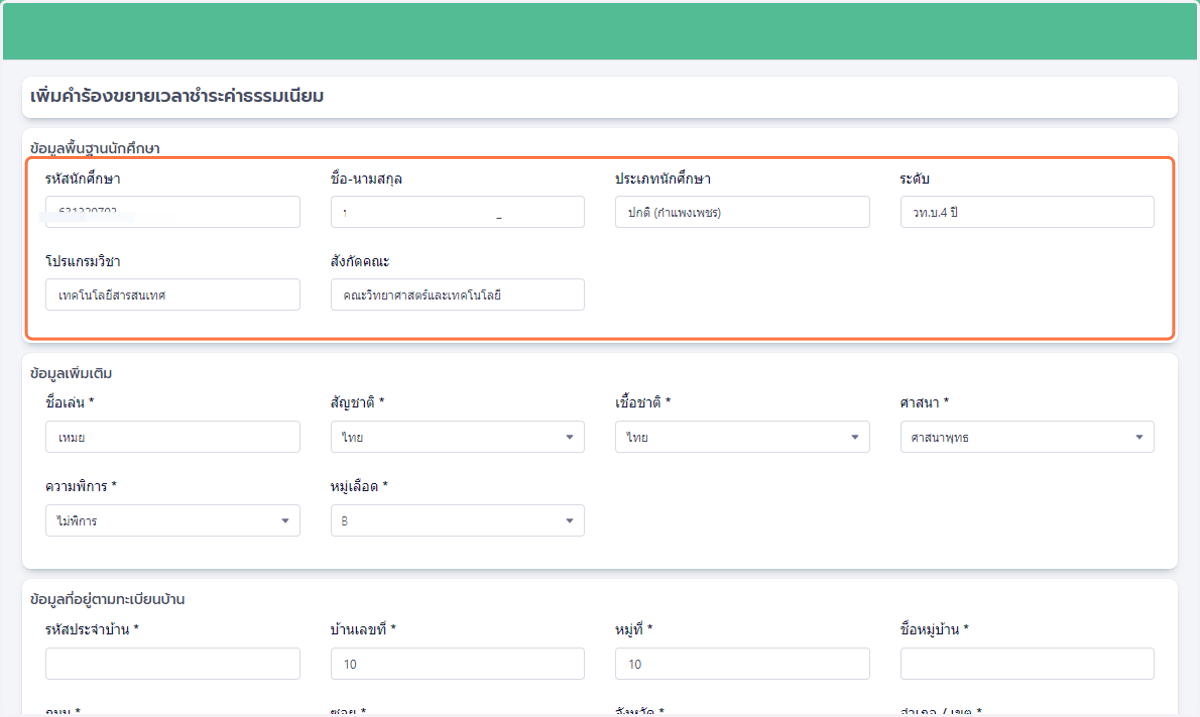Click the เชื้อชาติ * label
The width and height of the screenshot is (1200, 717).
tap(643, 402)
